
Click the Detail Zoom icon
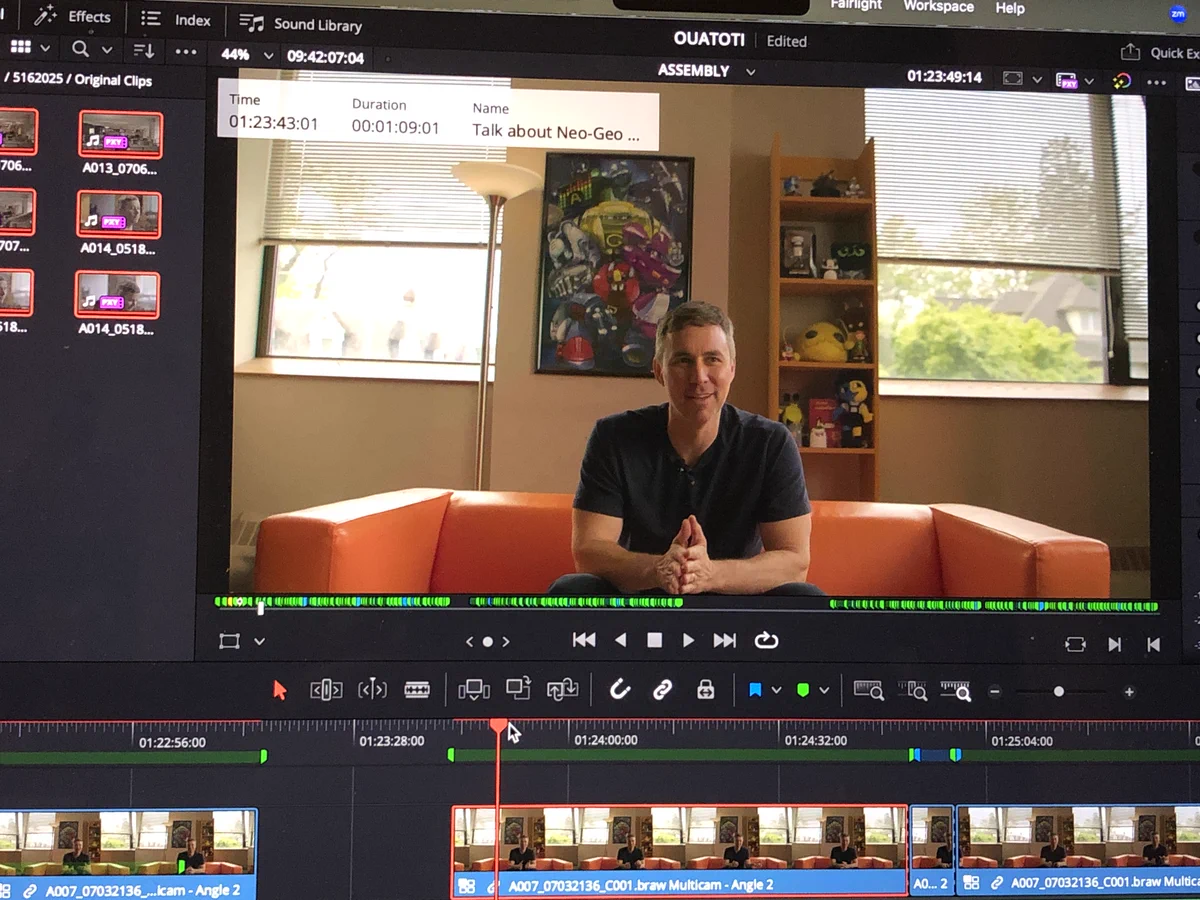tap(912, 690)
